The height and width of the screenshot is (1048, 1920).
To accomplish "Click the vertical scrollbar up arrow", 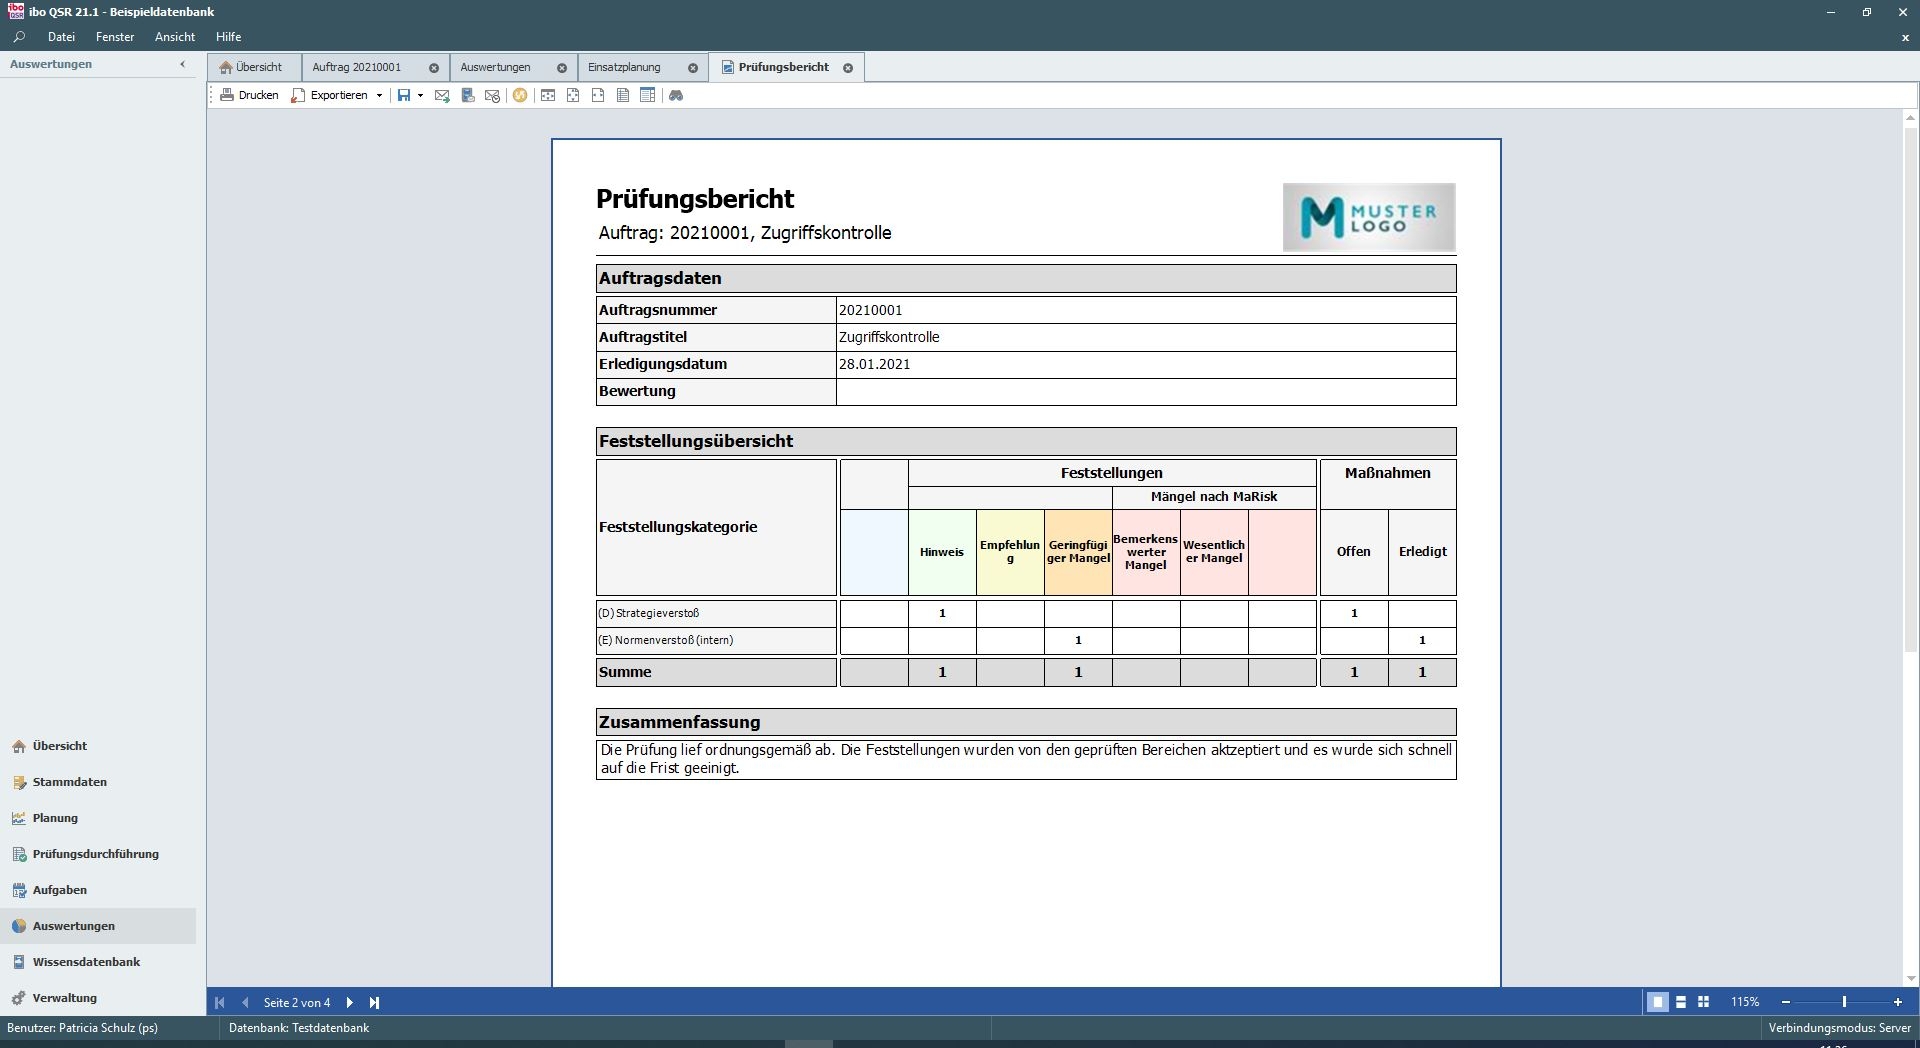I will 1911,118.
